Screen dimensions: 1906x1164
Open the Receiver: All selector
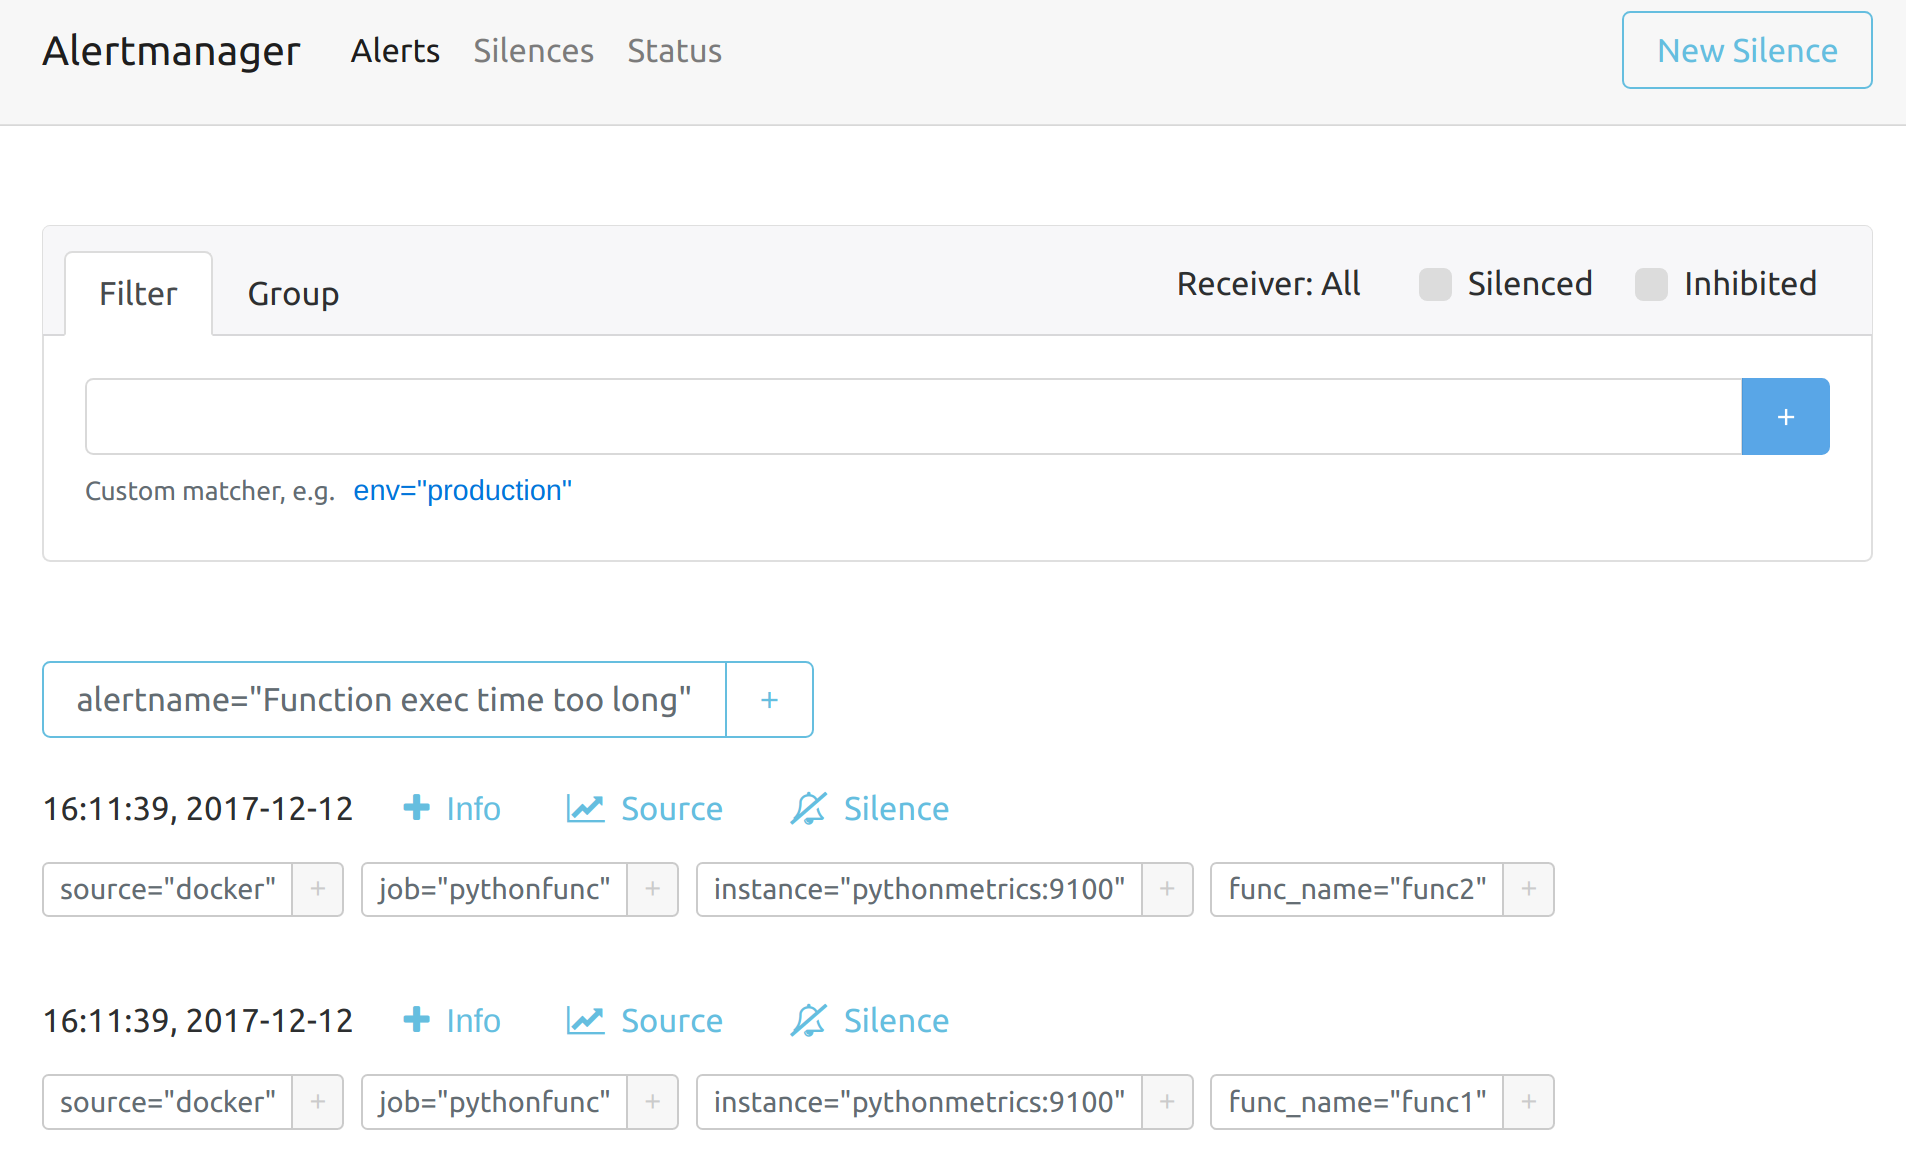pyautogui.click(x=1268, y=284)
